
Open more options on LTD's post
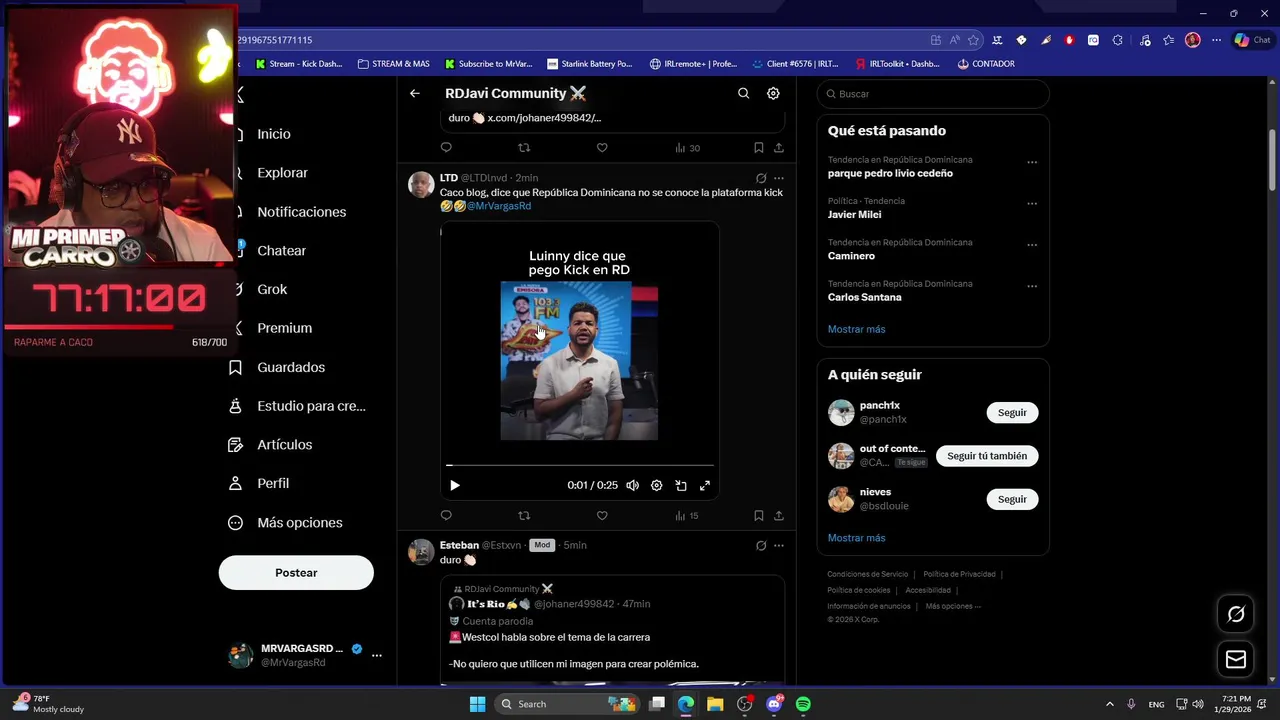tap(779, 178)
